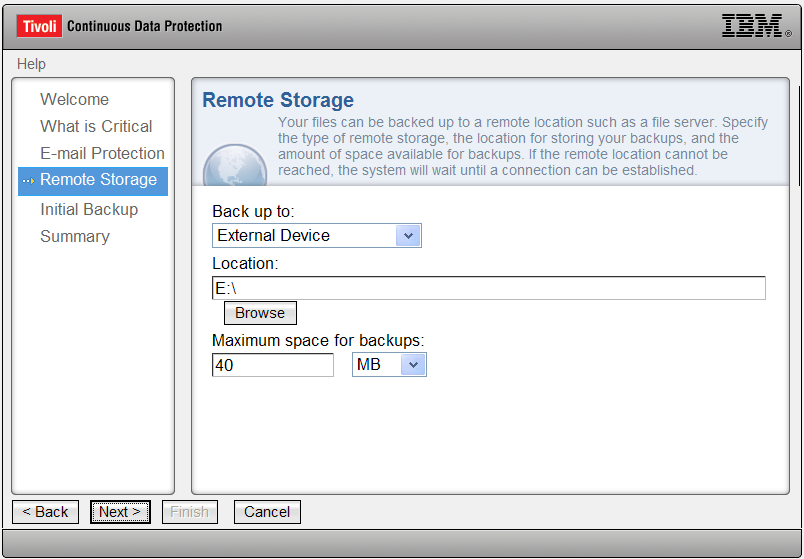Click the globe icon under Remote Storage
This screenshot has height=559, width=804.
click(x=235, y=165)
